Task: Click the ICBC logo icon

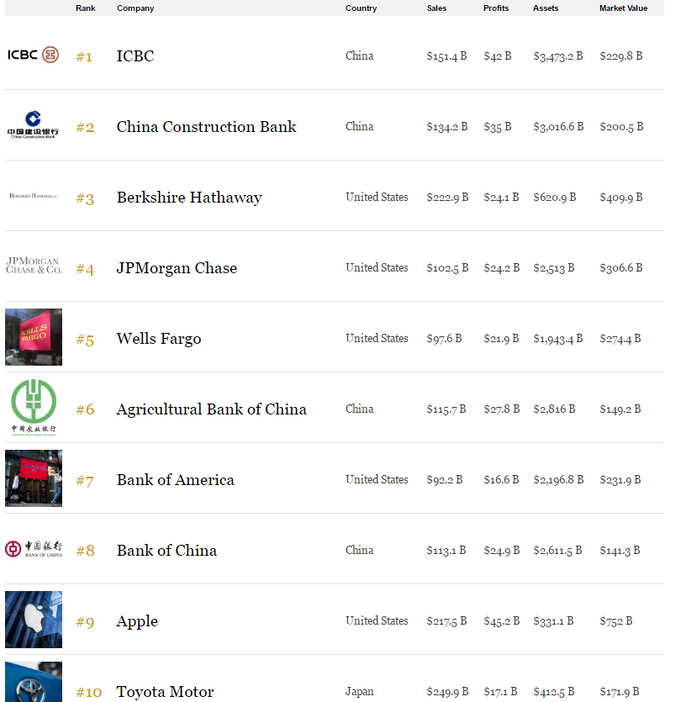Action: (x=33, y=54)
